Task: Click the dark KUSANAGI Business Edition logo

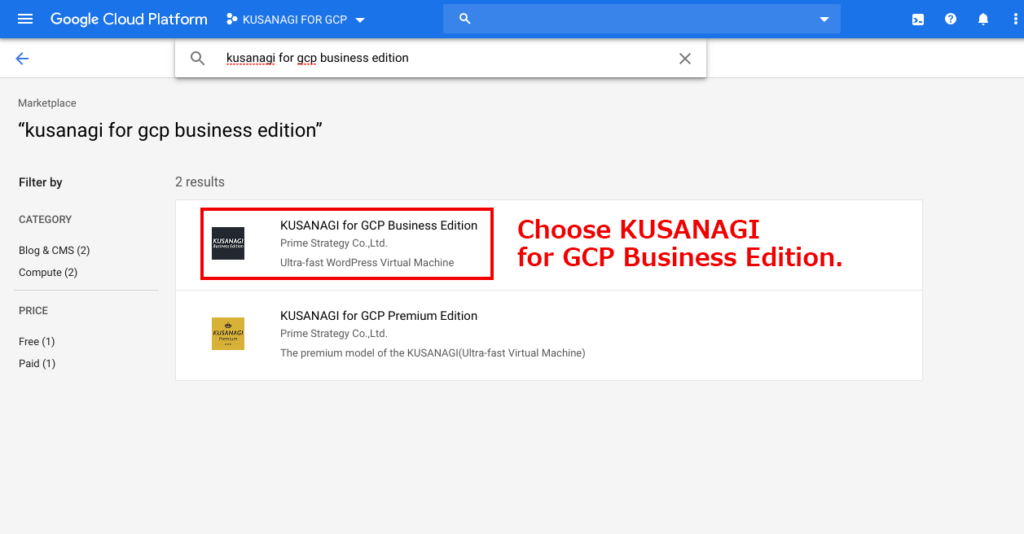Action: tap(228, 243)
